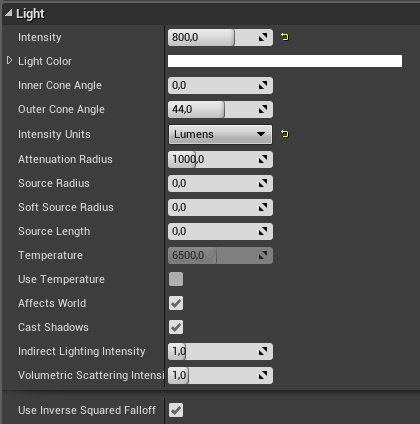
Task: Click the Intensity field's spin arrow icon
Action: click(x=263, y=37)
